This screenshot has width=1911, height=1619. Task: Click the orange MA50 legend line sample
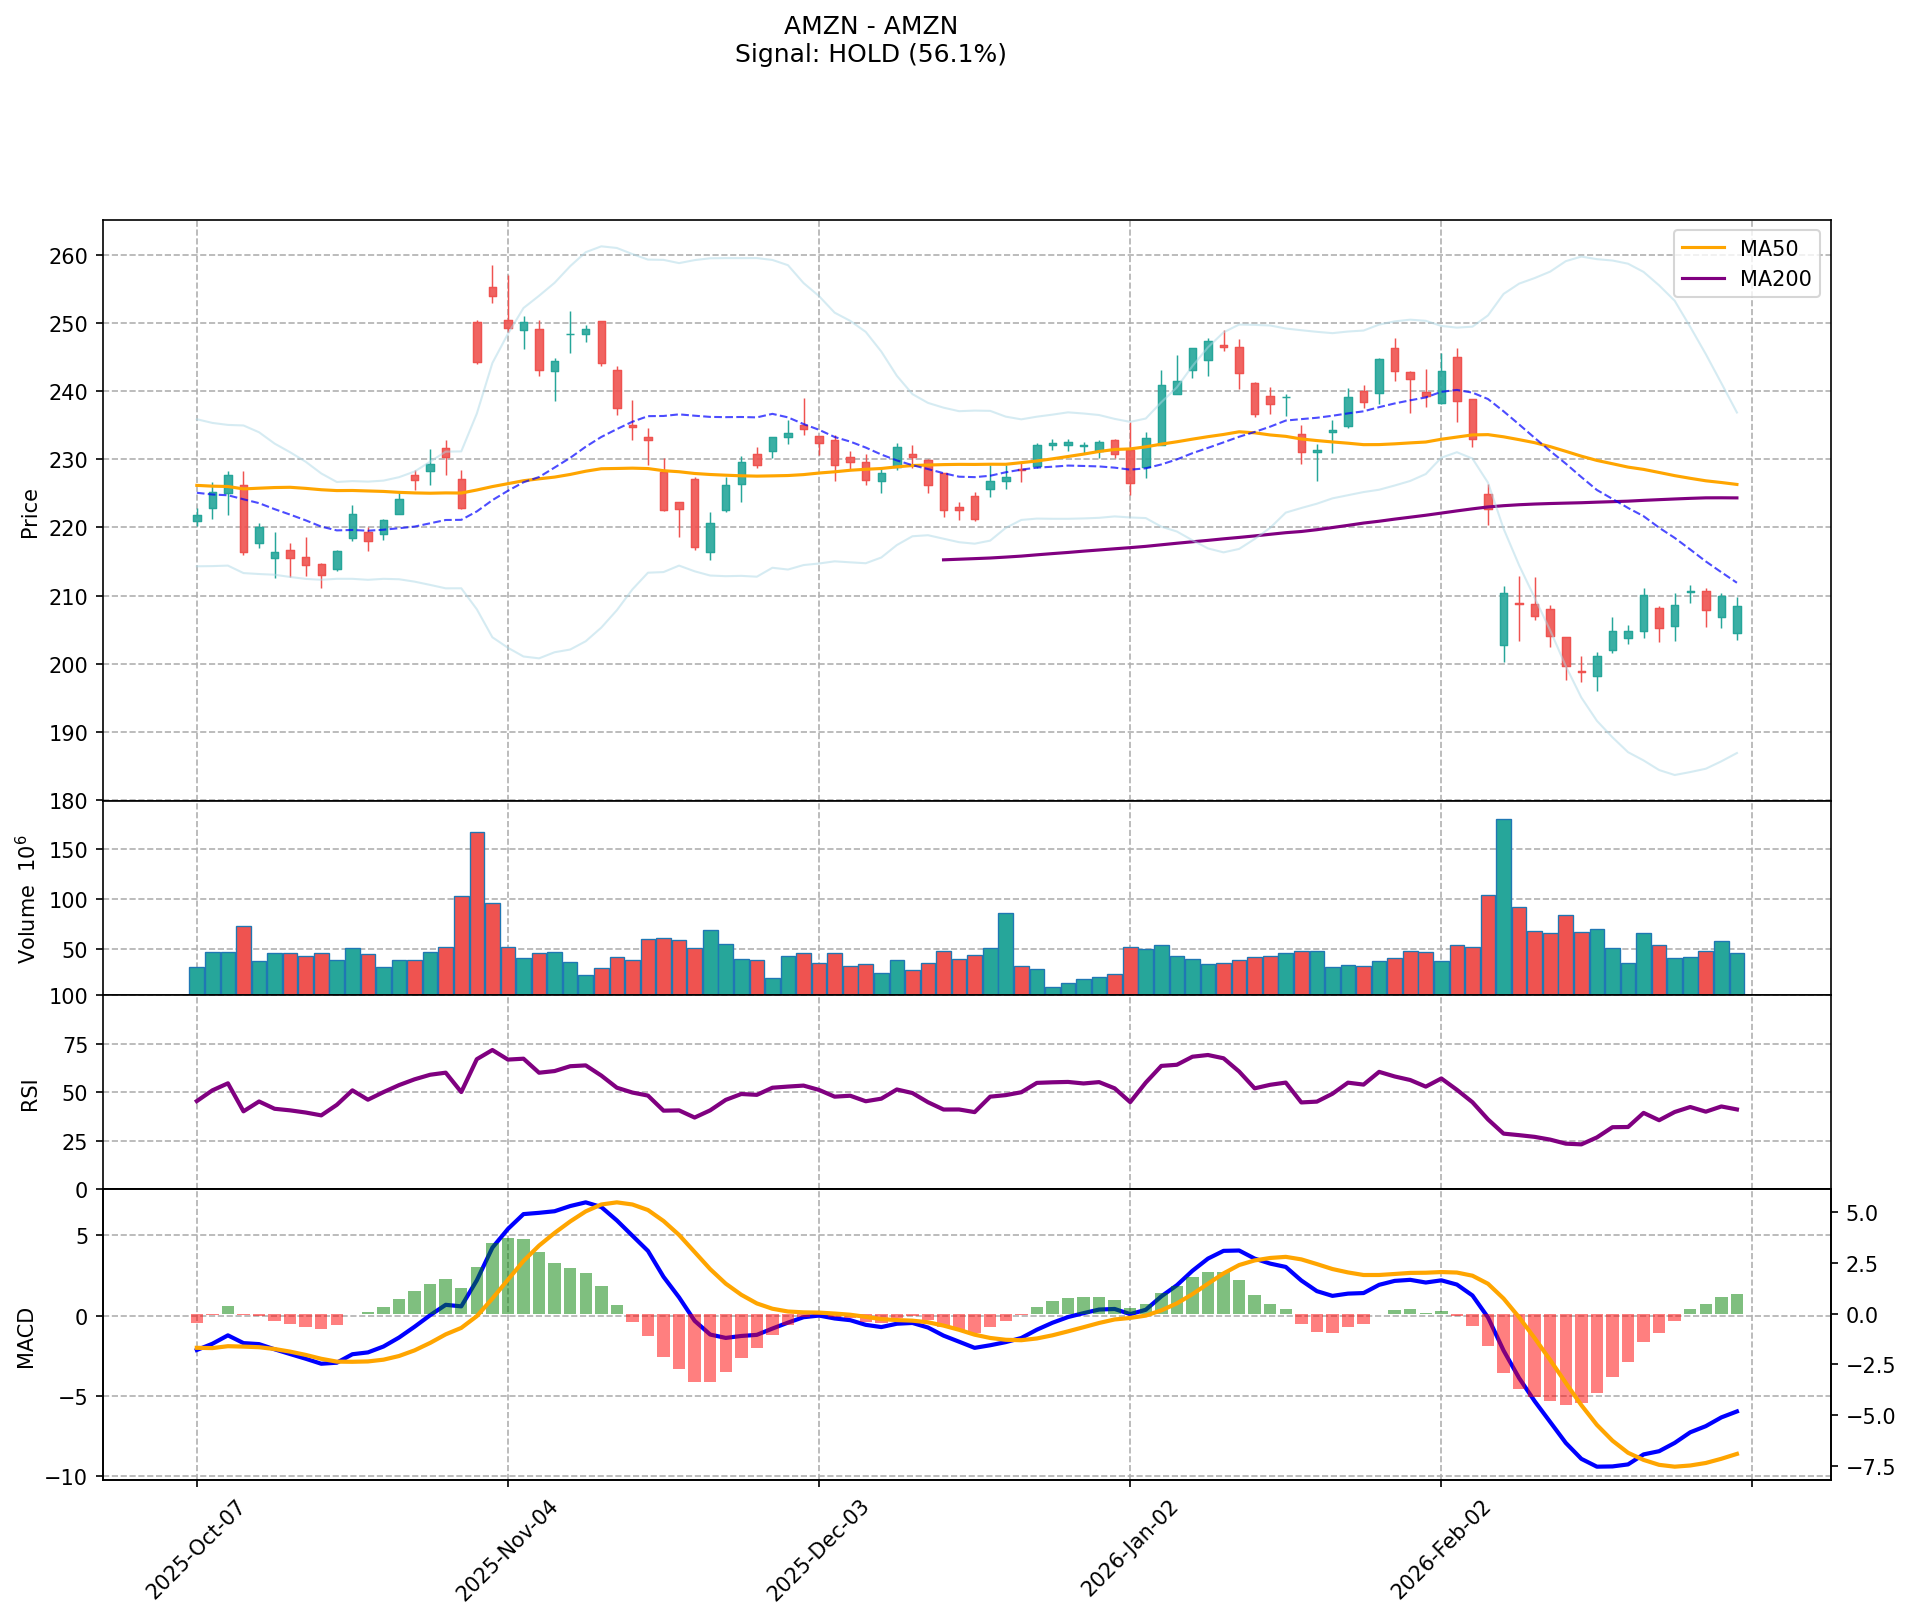tap(1704, 249)
